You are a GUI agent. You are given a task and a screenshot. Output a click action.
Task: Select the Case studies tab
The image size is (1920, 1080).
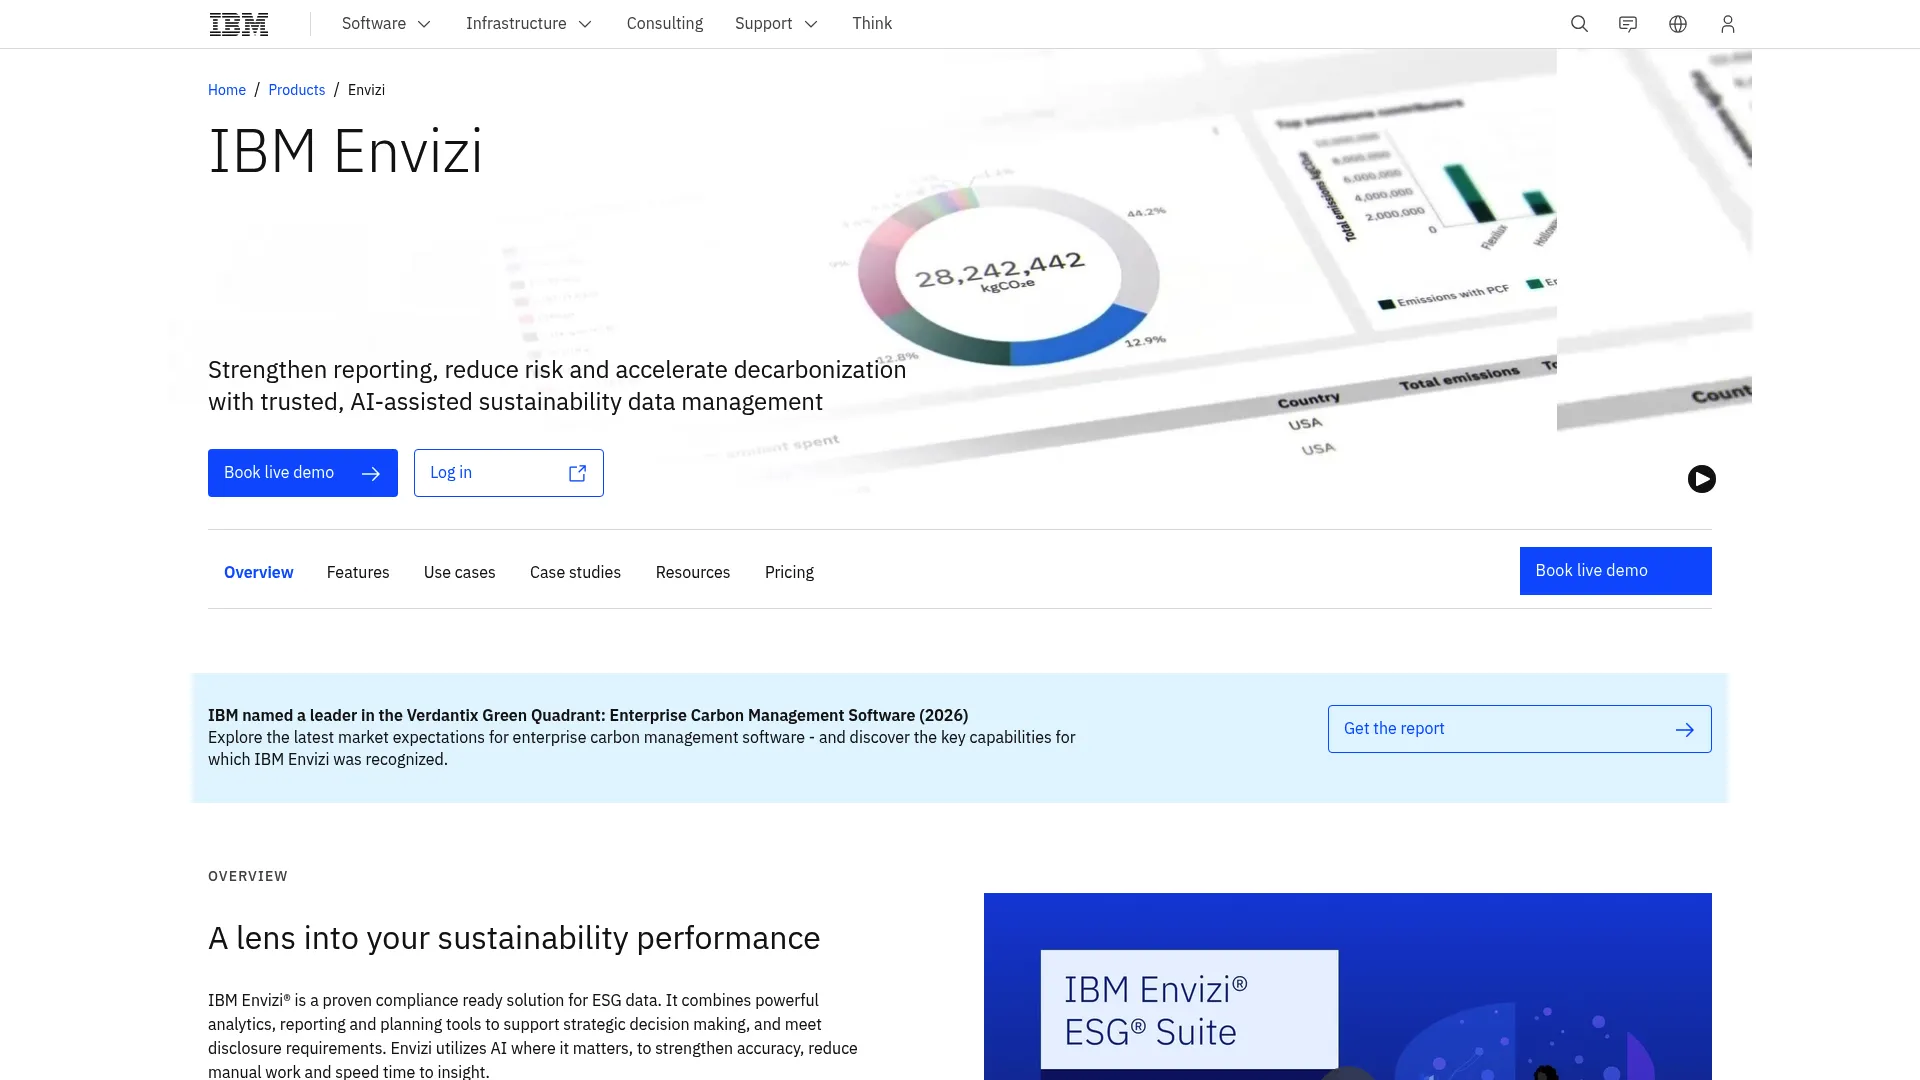pos(576,572)
